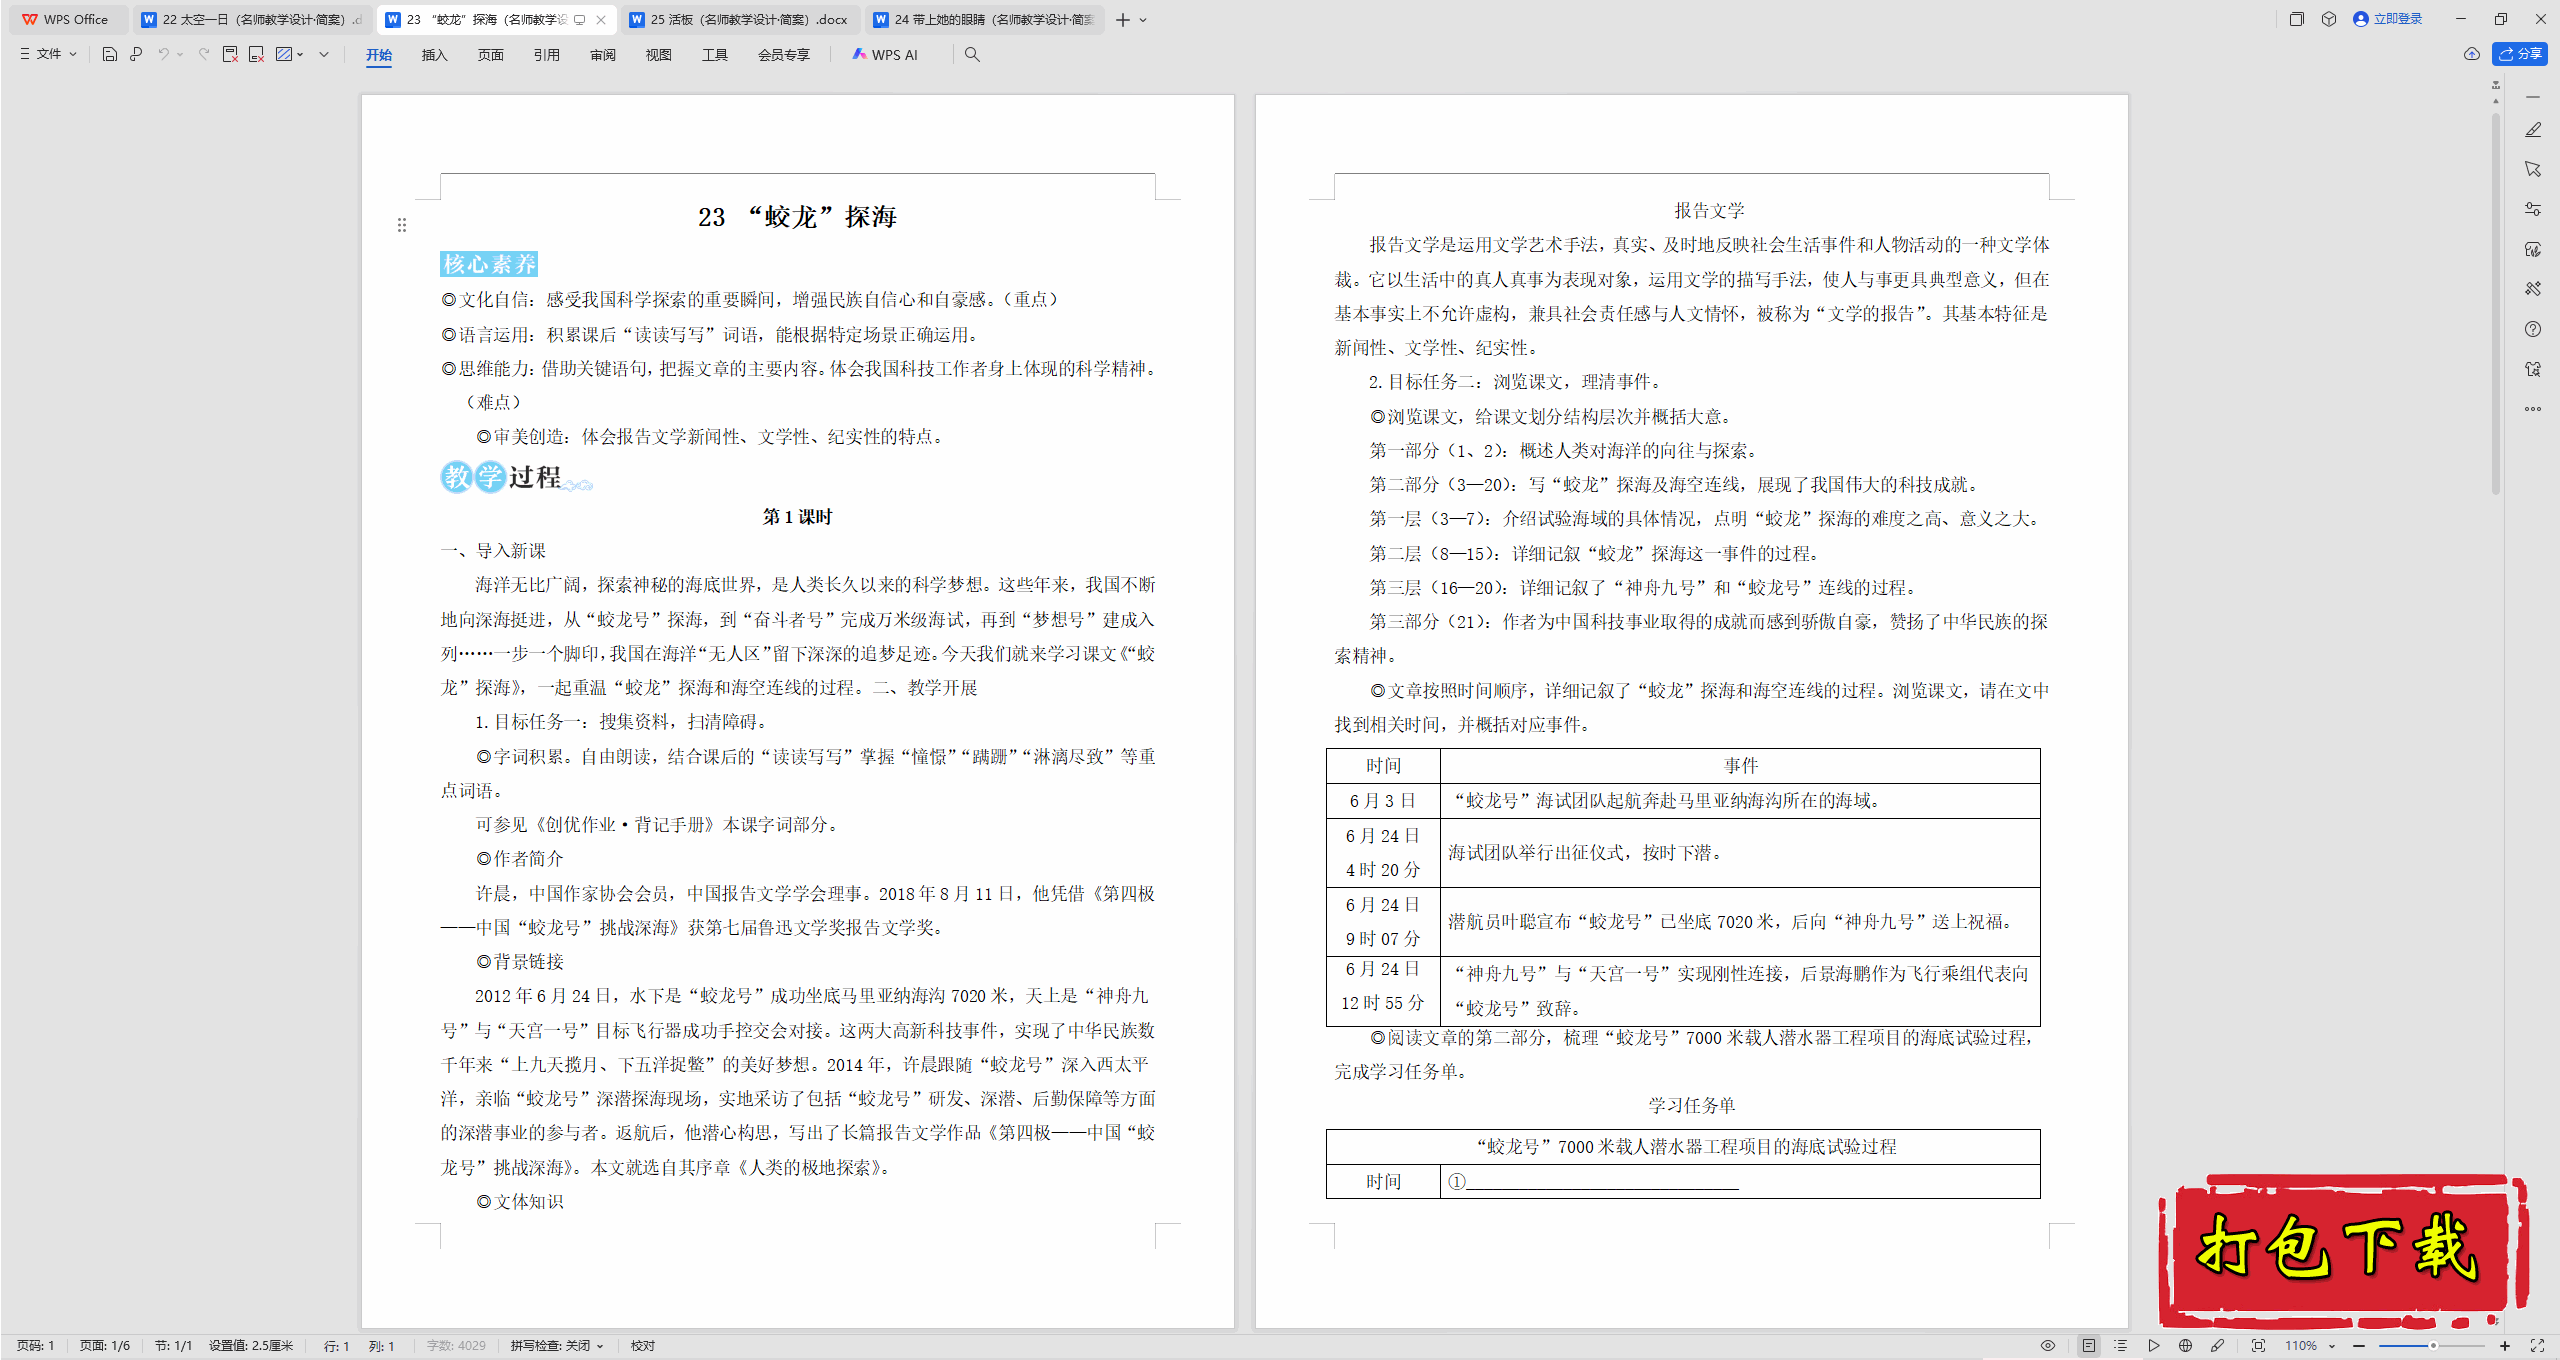Screen dimensions: 2560x1360
Task: Click the zoom slider handle
Action: [2433, 1346]
